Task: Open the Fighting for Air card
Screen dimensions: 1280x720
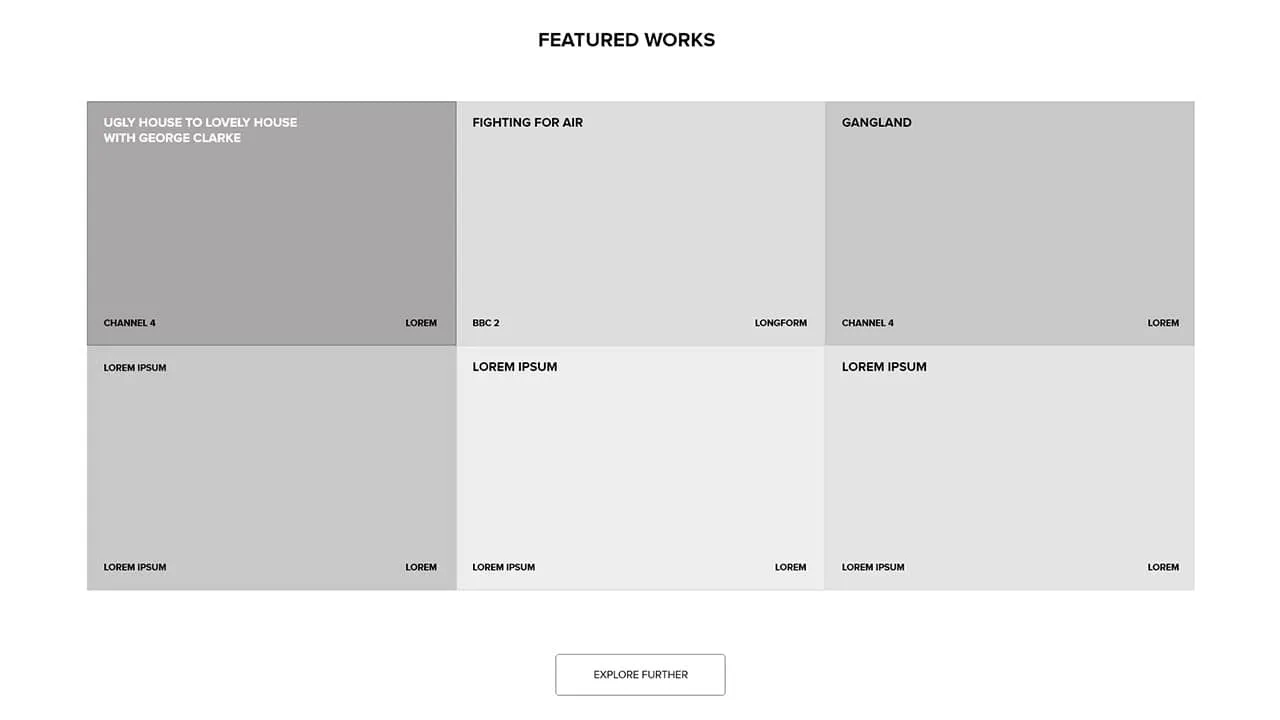Action: 640,225
